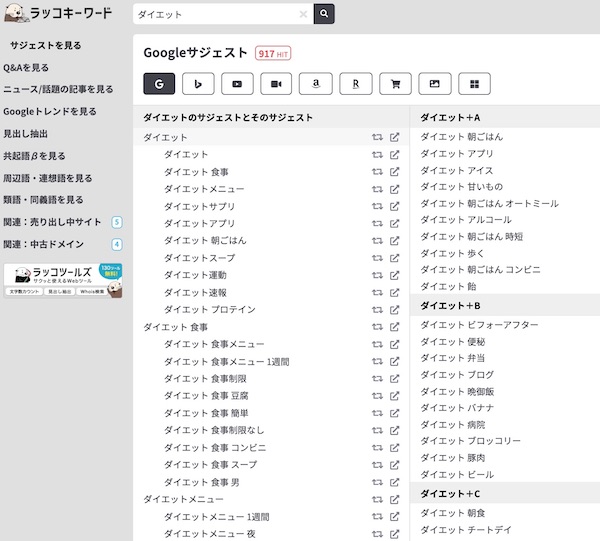Re-search icon for ダイエット 食事 コンビニ row
The width and height of the screenshot is (600, 541).
click(377, 447)
